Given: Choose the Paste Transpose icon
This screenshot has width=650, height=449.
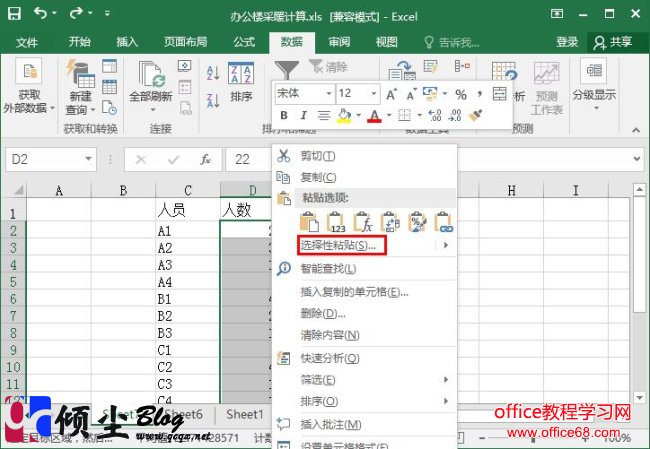Looking at the screenshot, I should pyautogui.click(x=390, y=222).
